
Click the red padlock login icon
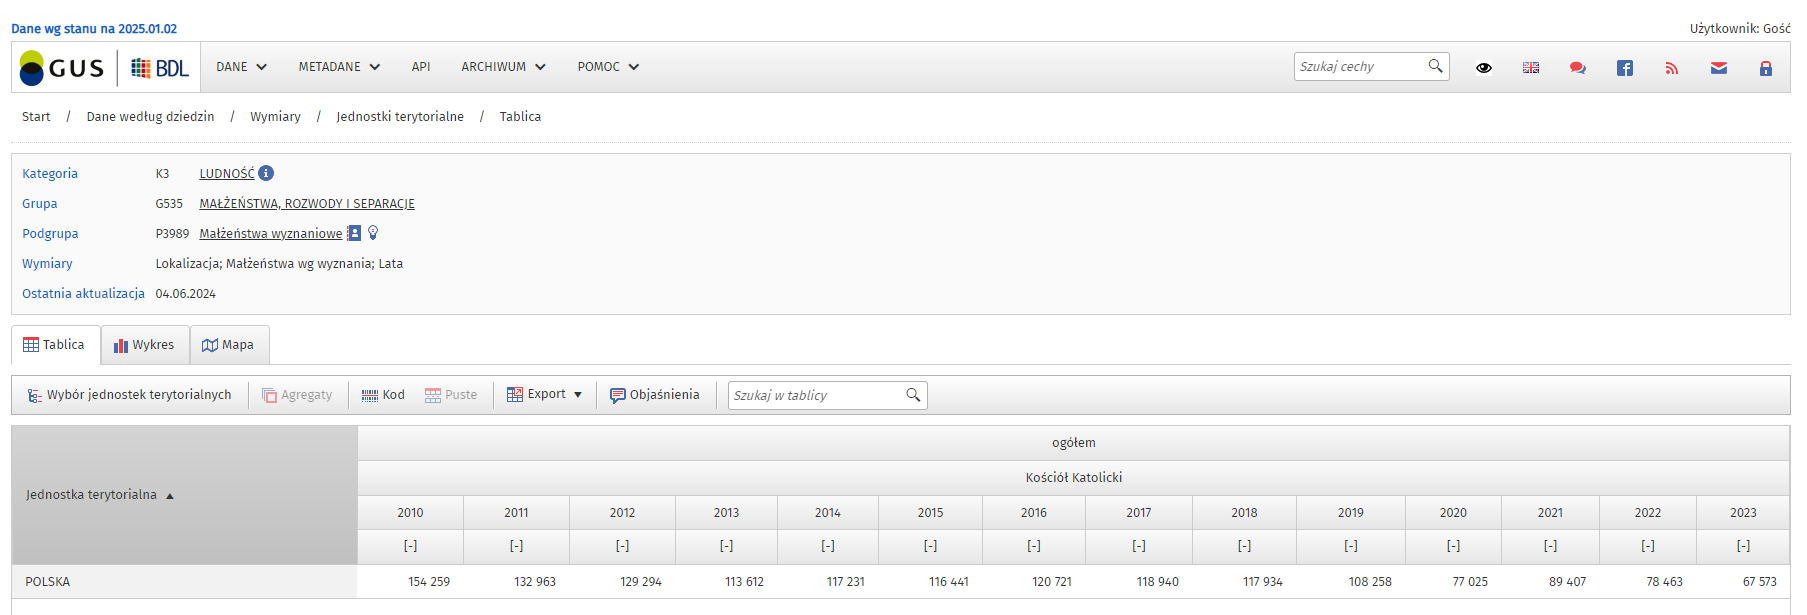(1765, 68)
